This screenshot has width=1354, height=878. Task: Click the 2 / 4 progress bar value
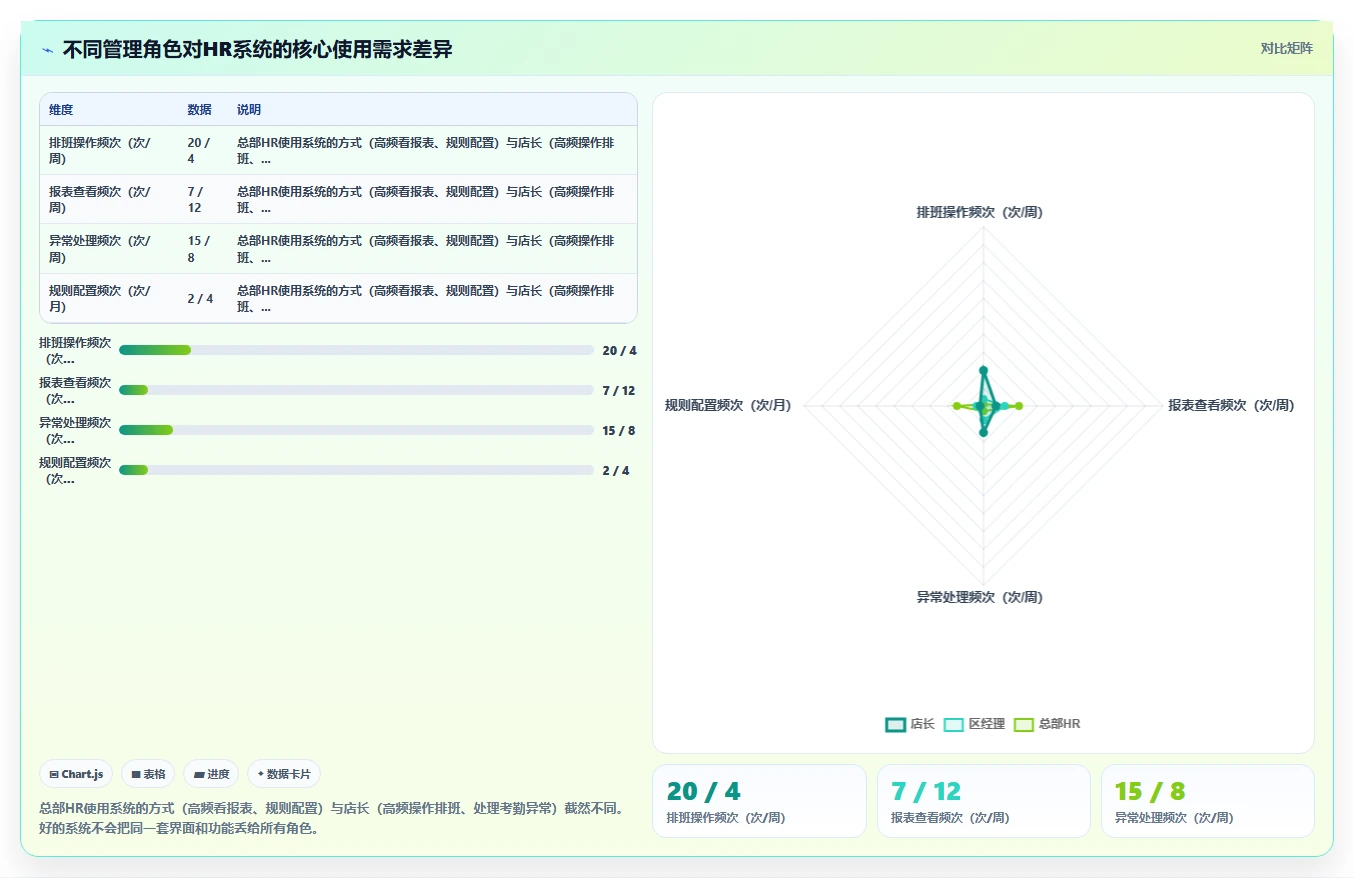click(616, 471)
